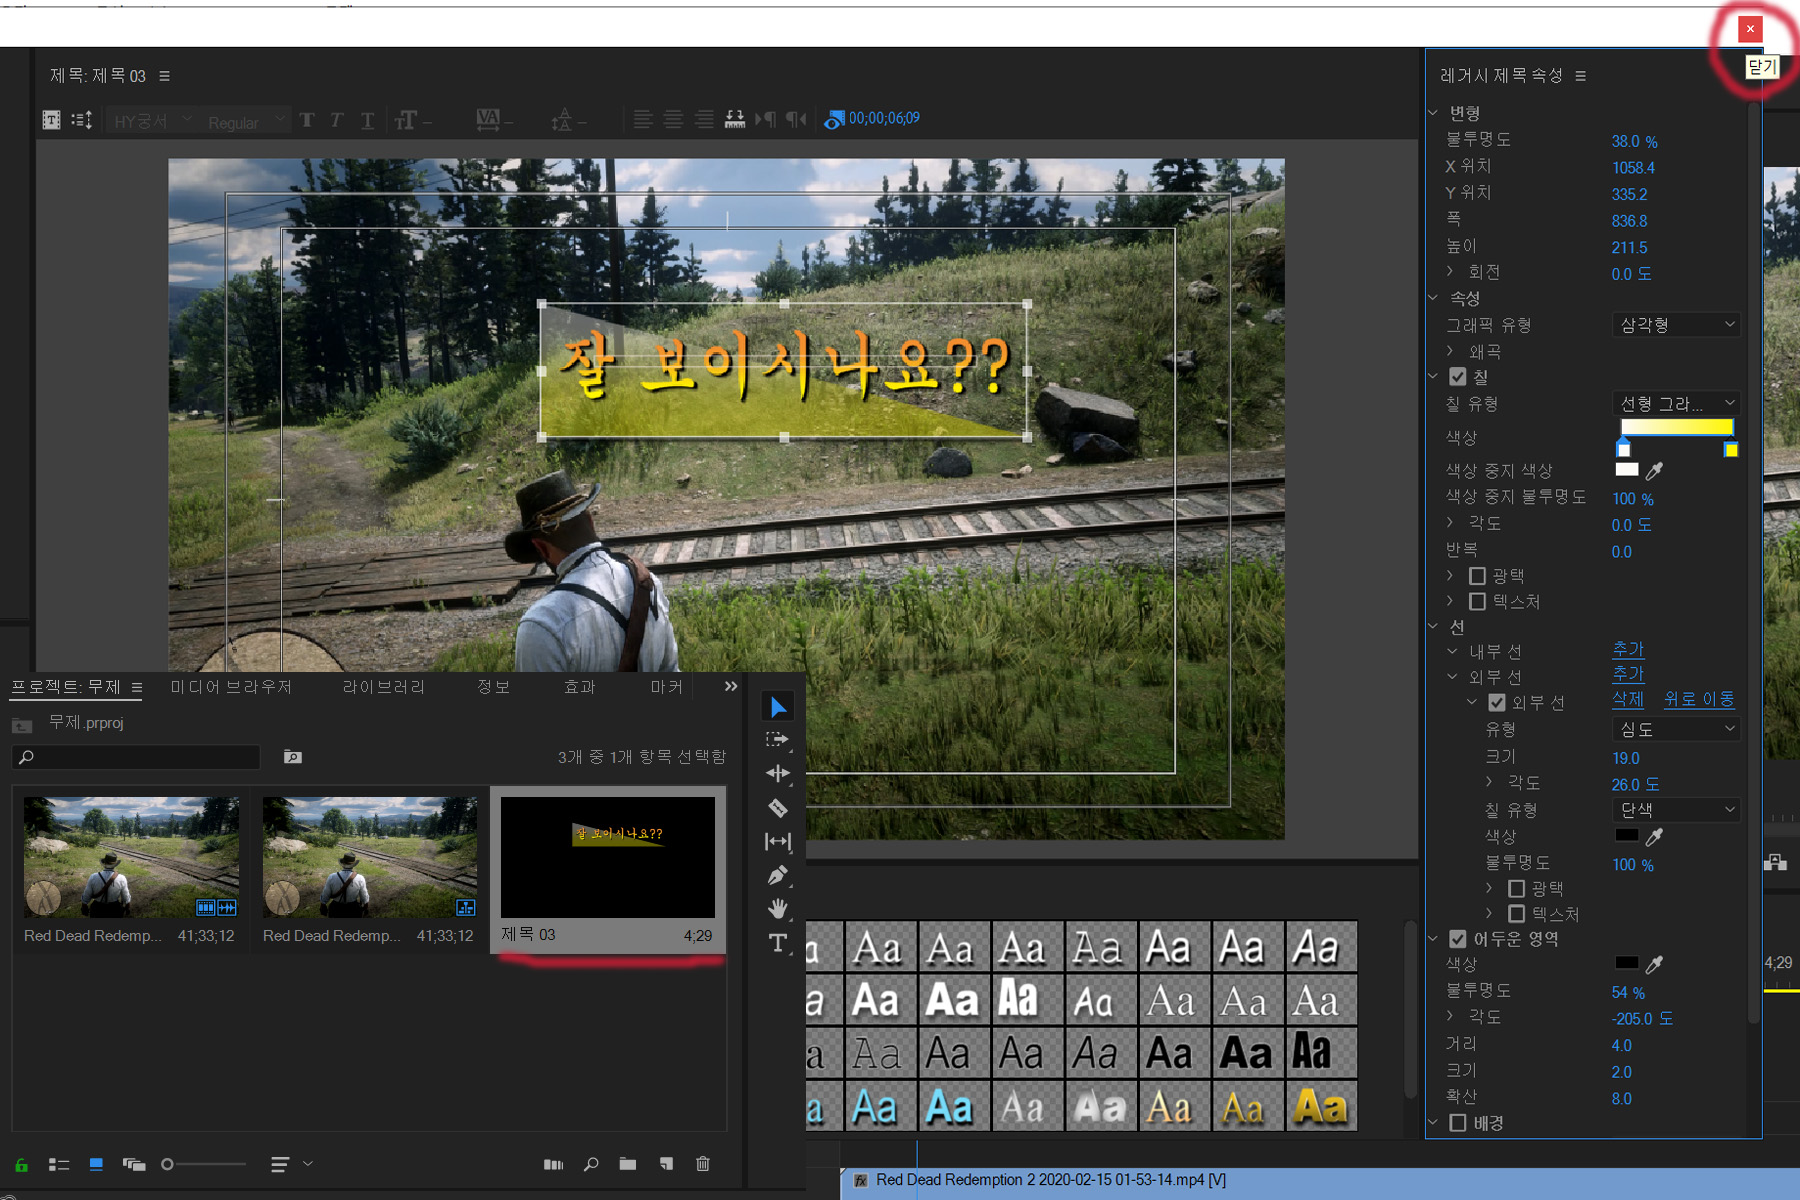Image resolution: width=1800 pixels, height=1200 pixels.
Task: Click the new item icon
Action: pyautogui.click(x=666, y=1164)
